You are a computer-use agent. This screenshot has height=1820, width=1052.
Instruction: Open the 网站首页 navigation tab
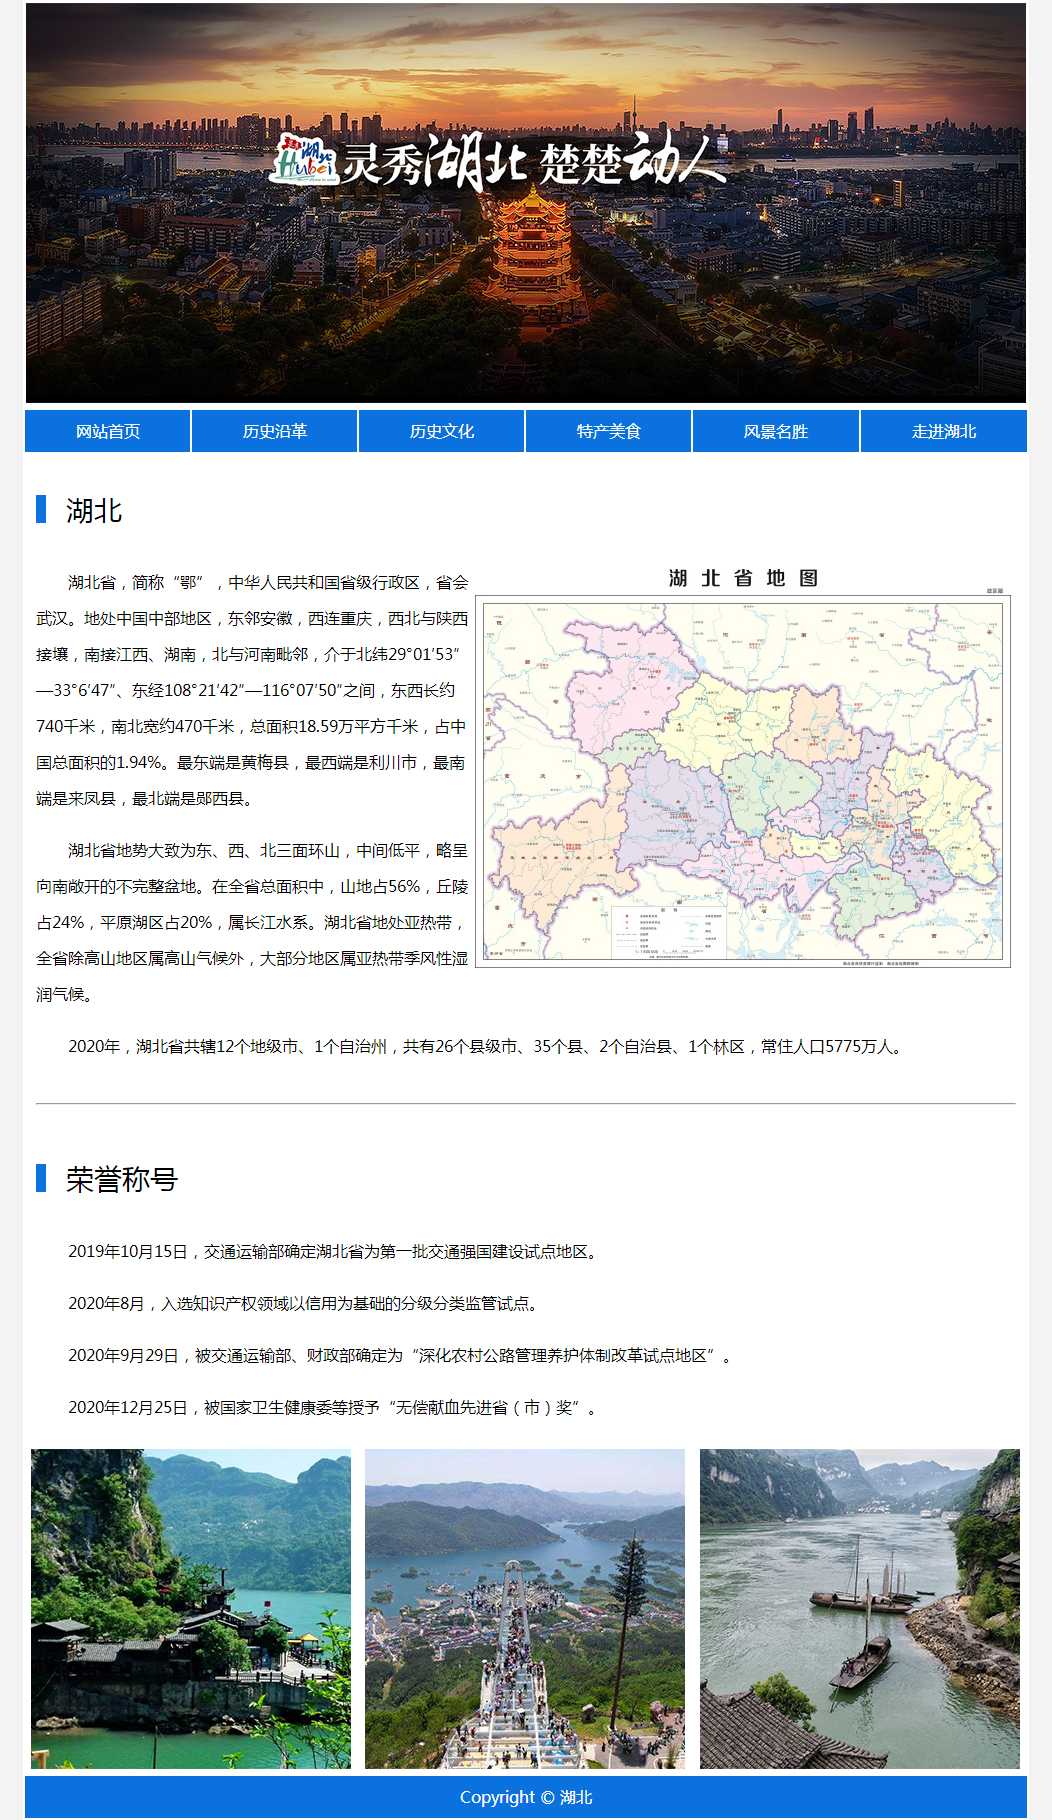[108, 431]
